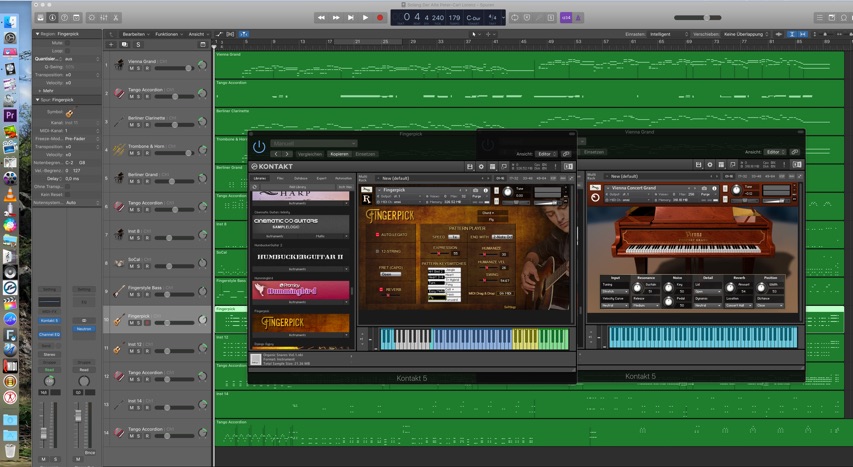Click the Rewind transport button
The height and width of the screenshot is (467, 853).
point(322,17)
